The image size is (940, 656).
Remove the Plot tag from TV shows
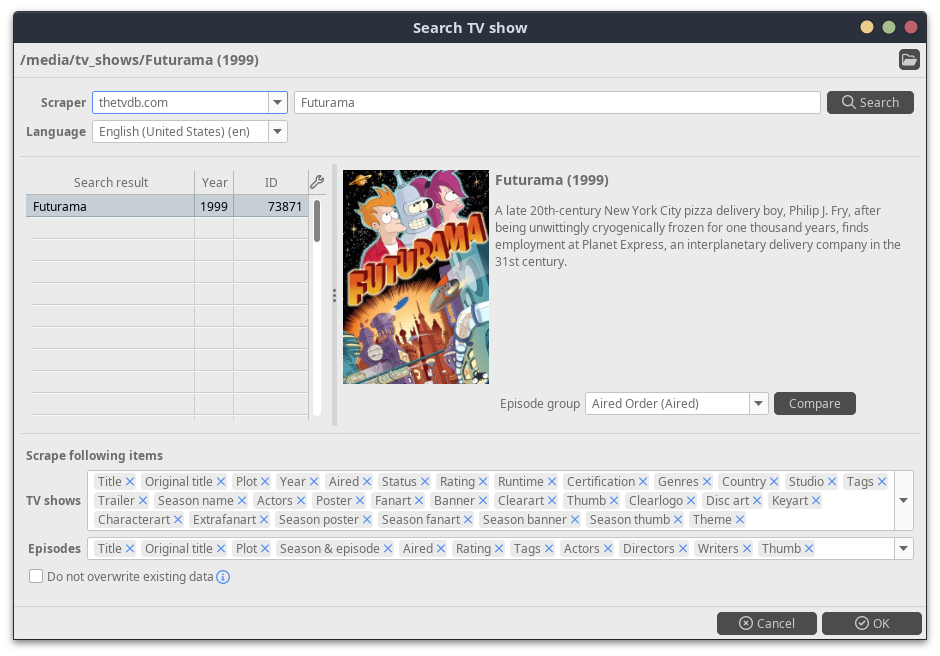pos(267,482)
